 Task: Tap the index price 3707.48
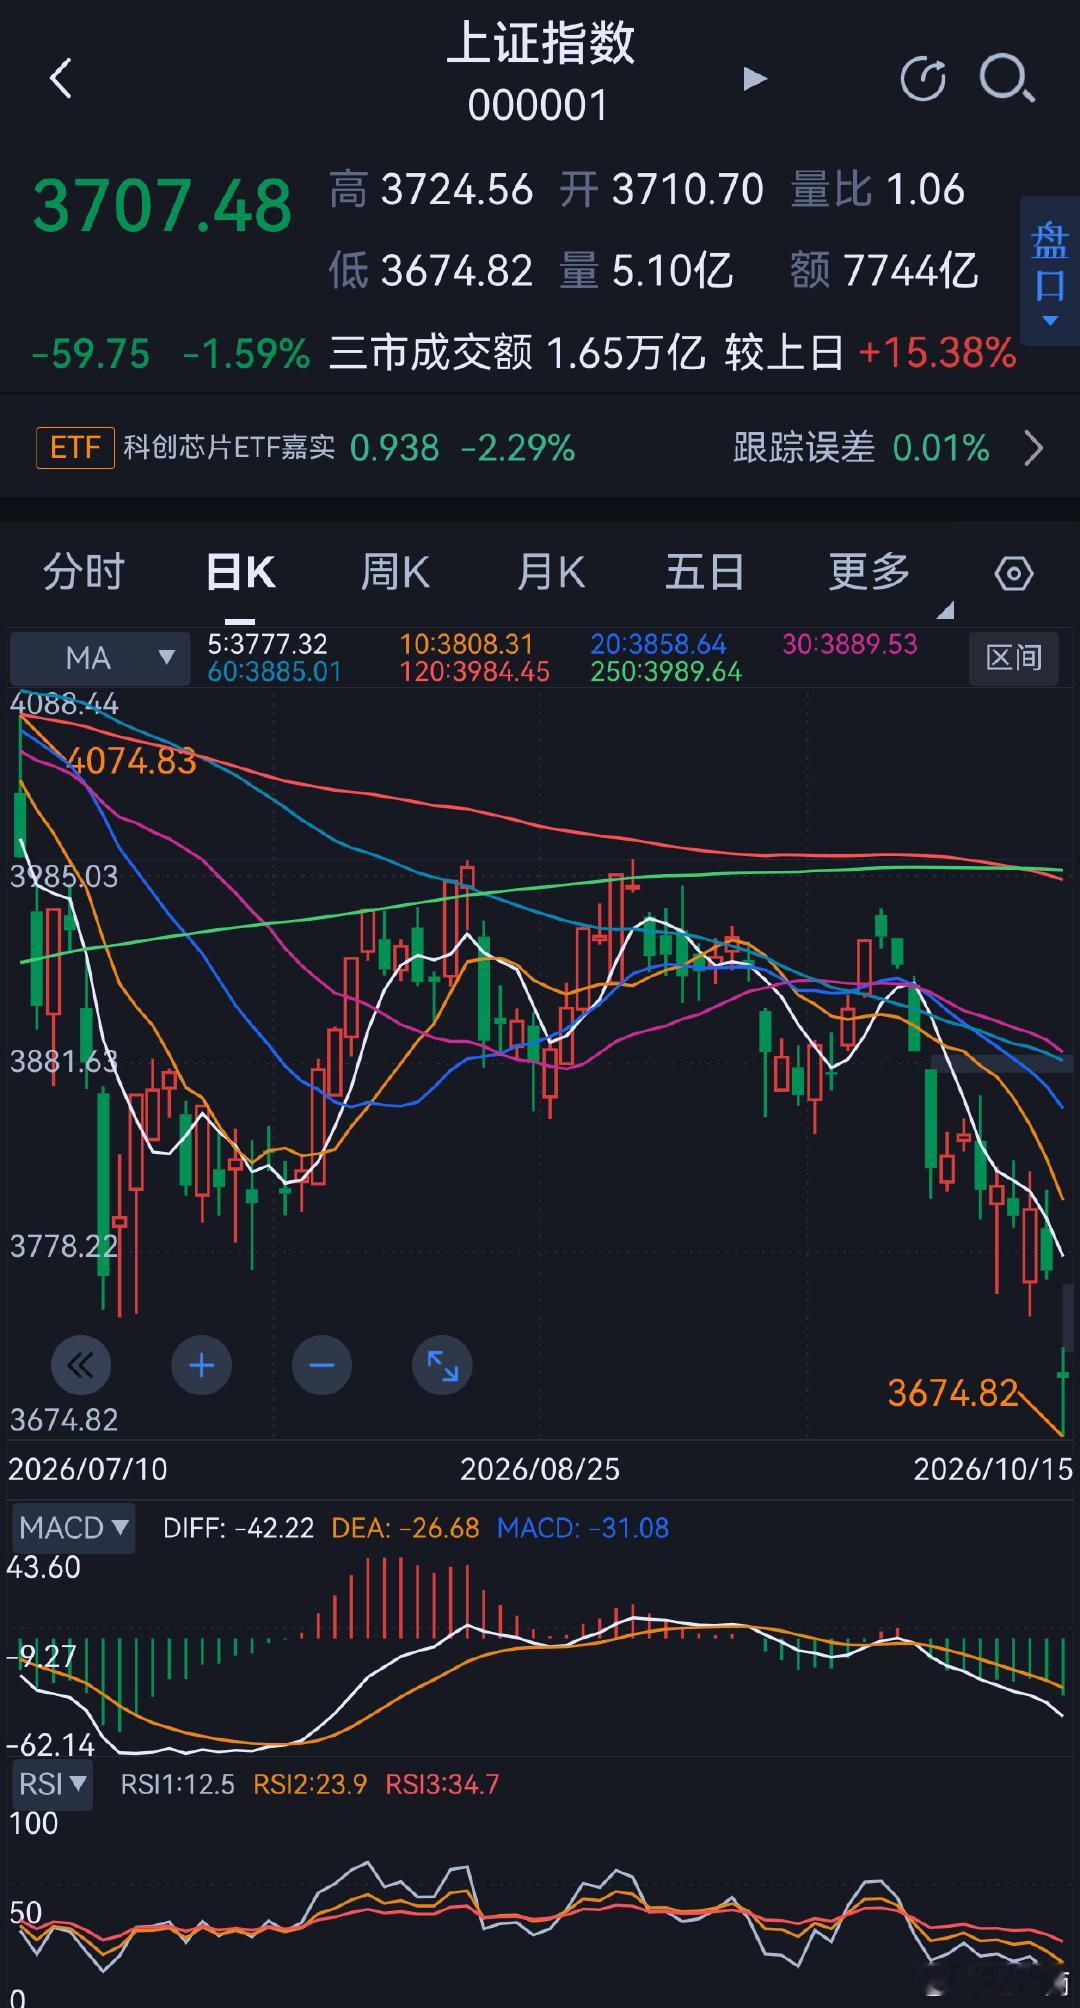click(162, 207)
